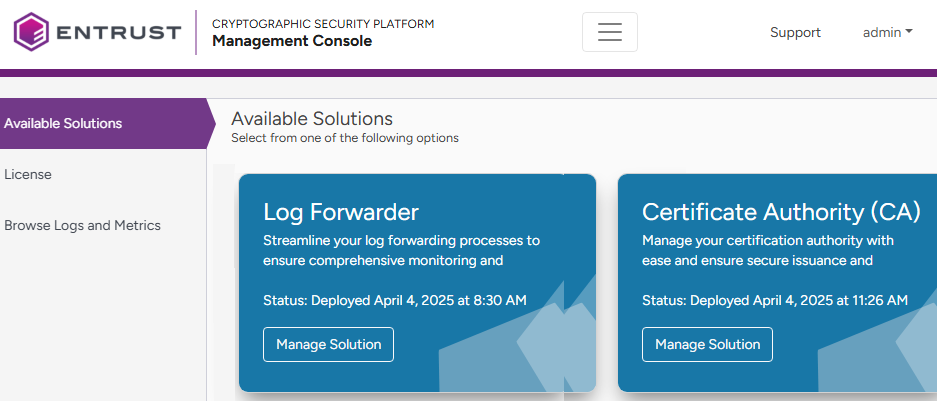Select Available Solutions in the sidebar

pyautogui.click(x=63, y=124)
